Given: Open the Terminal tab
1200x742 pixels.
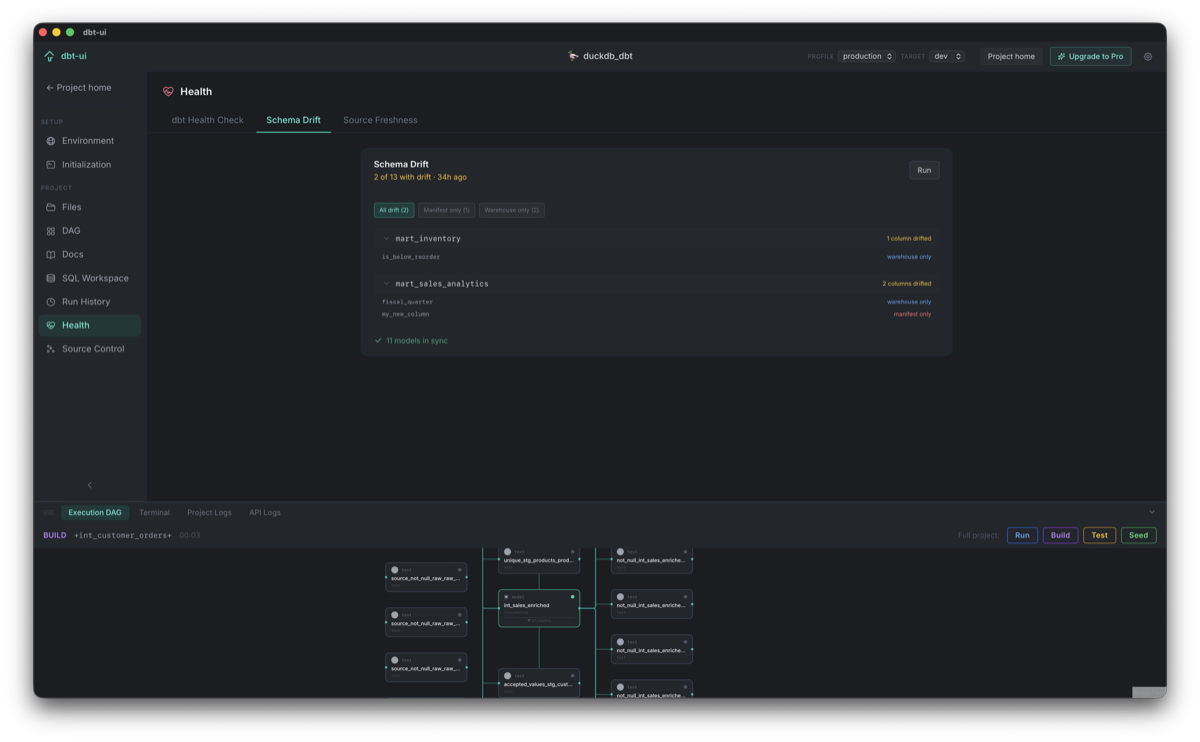Looking at the screenshot, I should (154, 512).
